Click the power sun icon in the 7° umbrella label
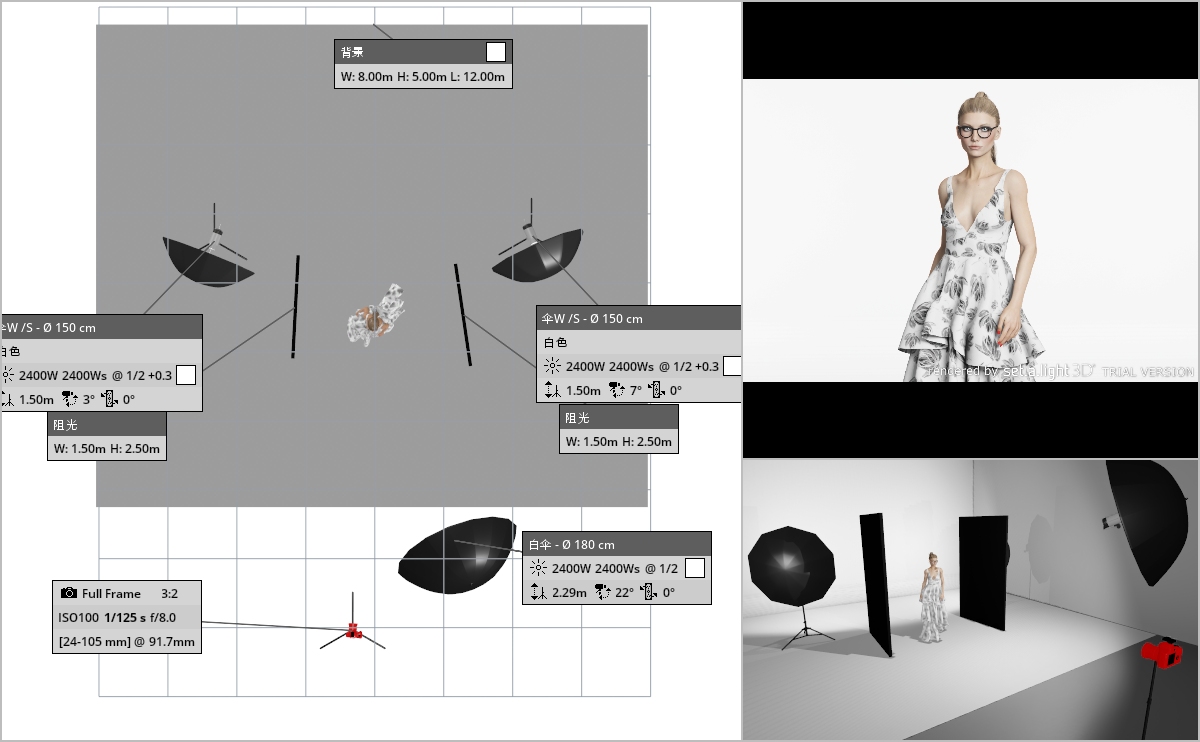 (552, 366)
